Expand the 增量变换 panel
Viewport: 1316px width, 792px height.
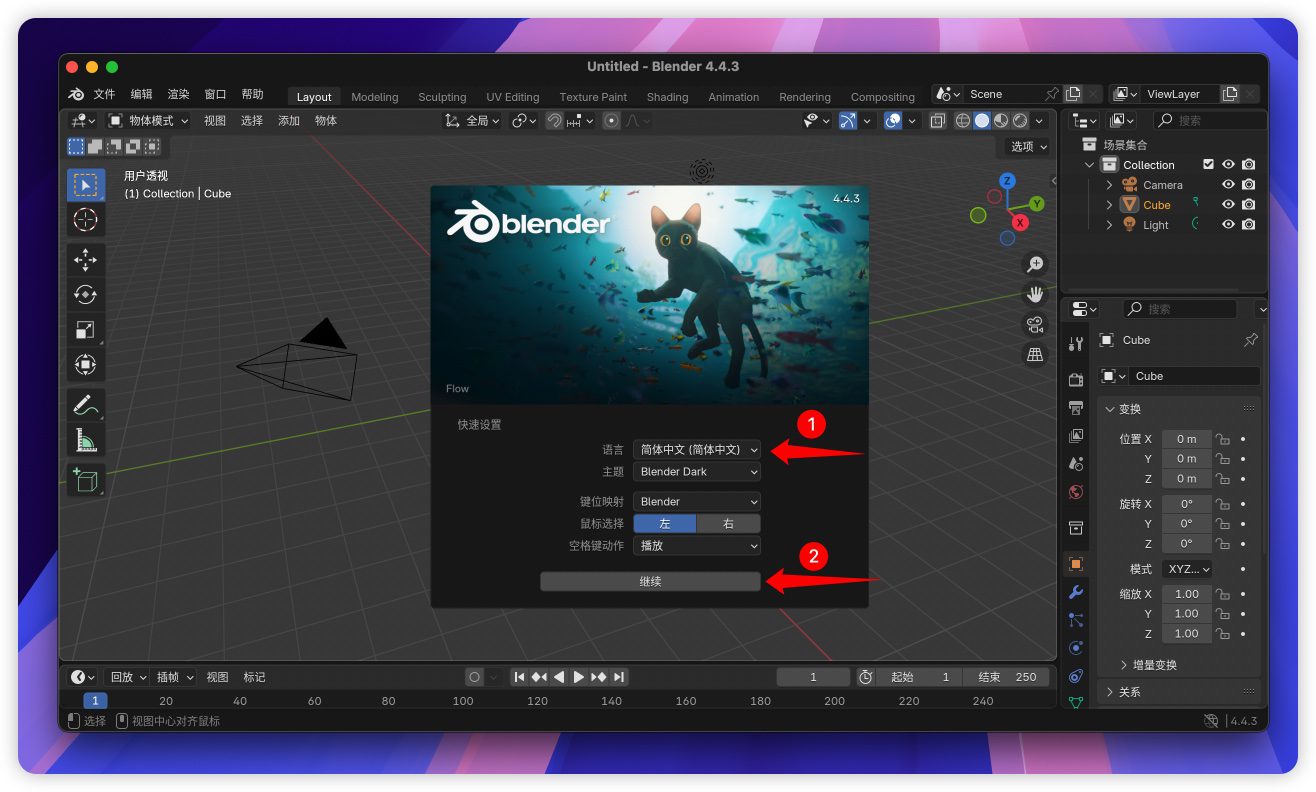click(1153, 665)
